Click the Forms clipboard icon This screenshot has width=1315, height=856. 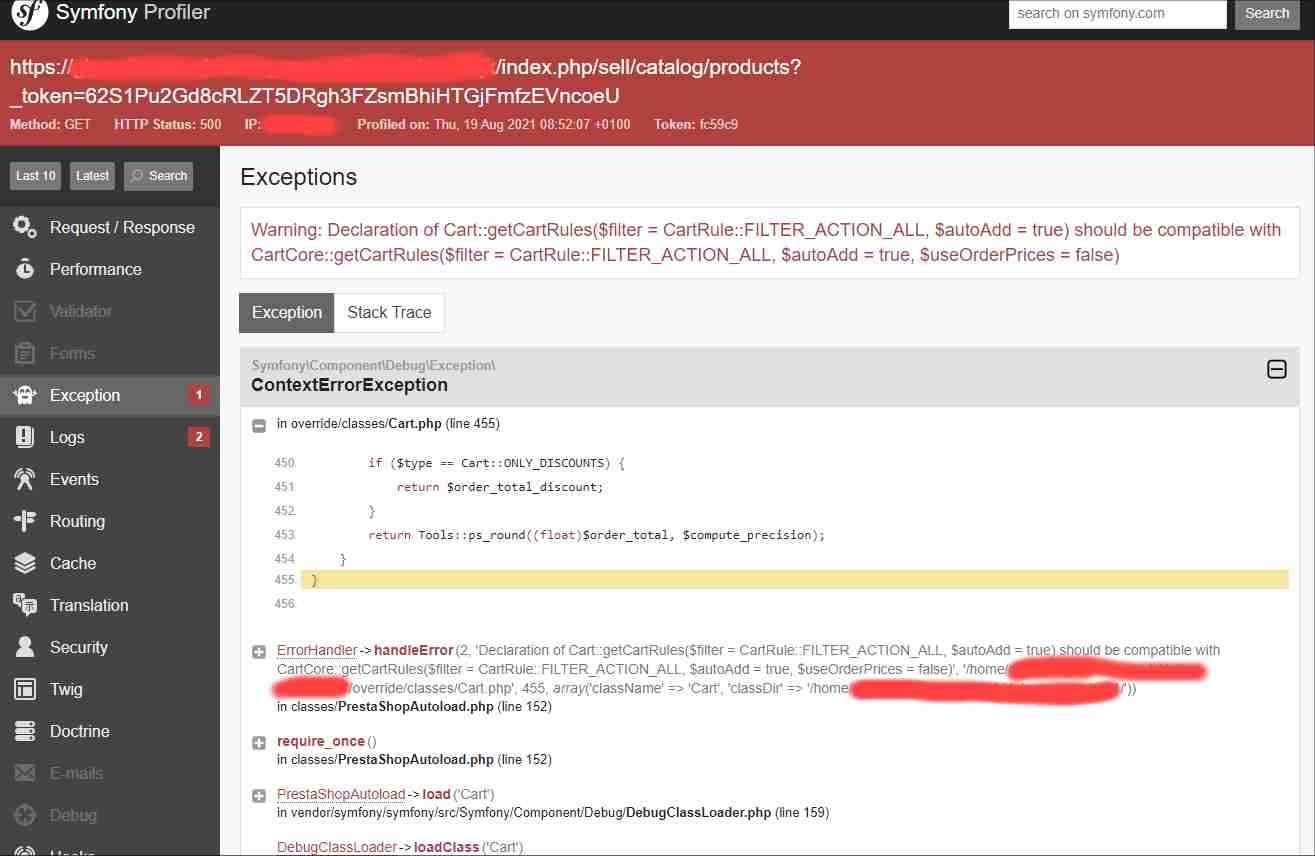tap(25, 353)
